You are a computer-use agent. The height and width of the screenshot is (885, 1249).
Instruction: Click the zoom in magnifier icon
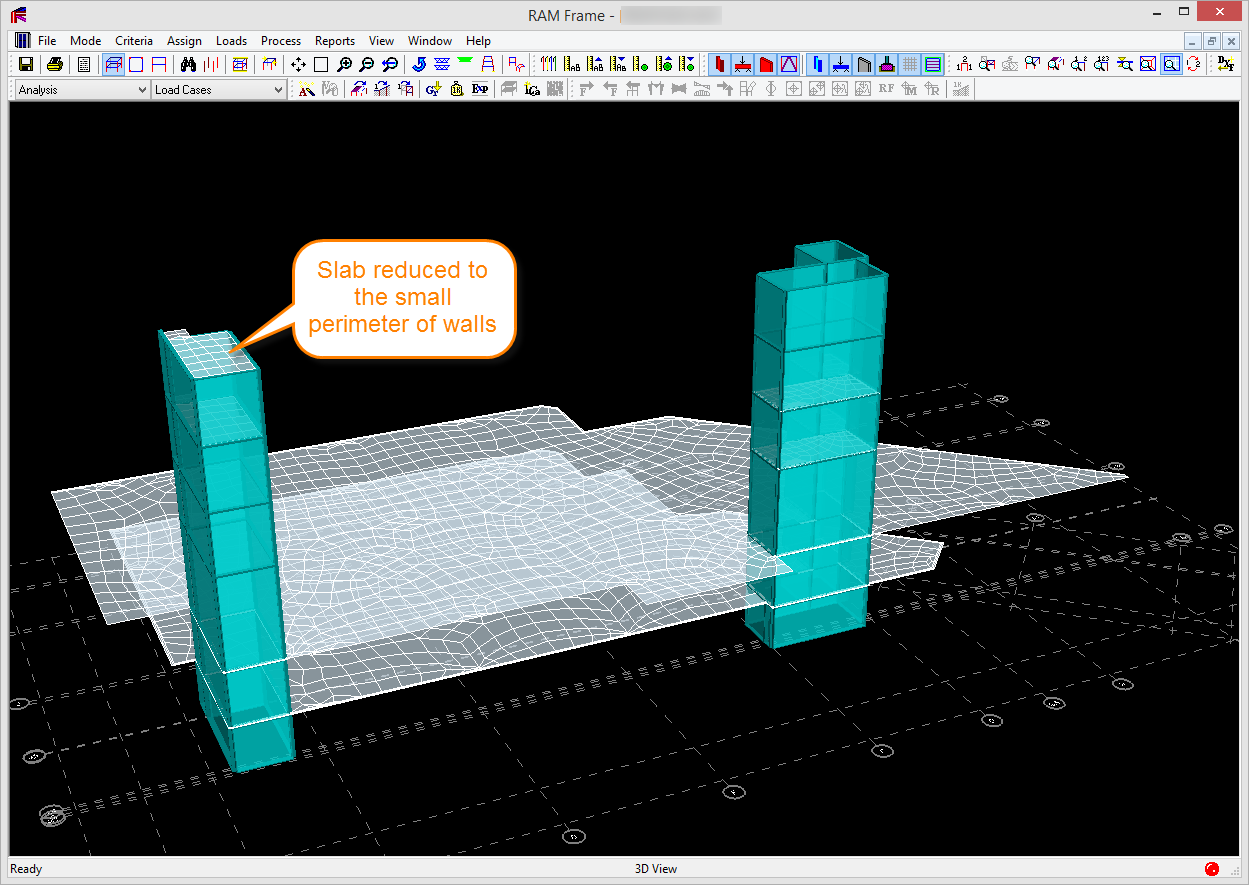pyautogui.click(x=344, y=64)
